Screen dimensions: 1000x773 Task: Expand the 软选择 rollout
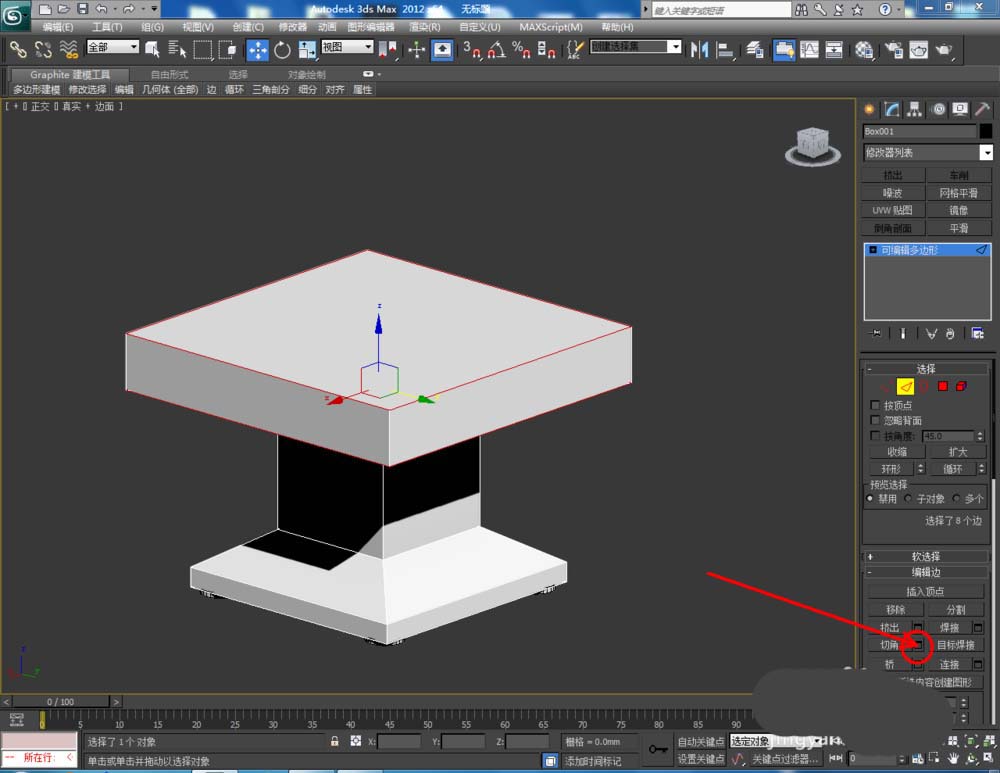pyautogui.click(x=926, y=556)
